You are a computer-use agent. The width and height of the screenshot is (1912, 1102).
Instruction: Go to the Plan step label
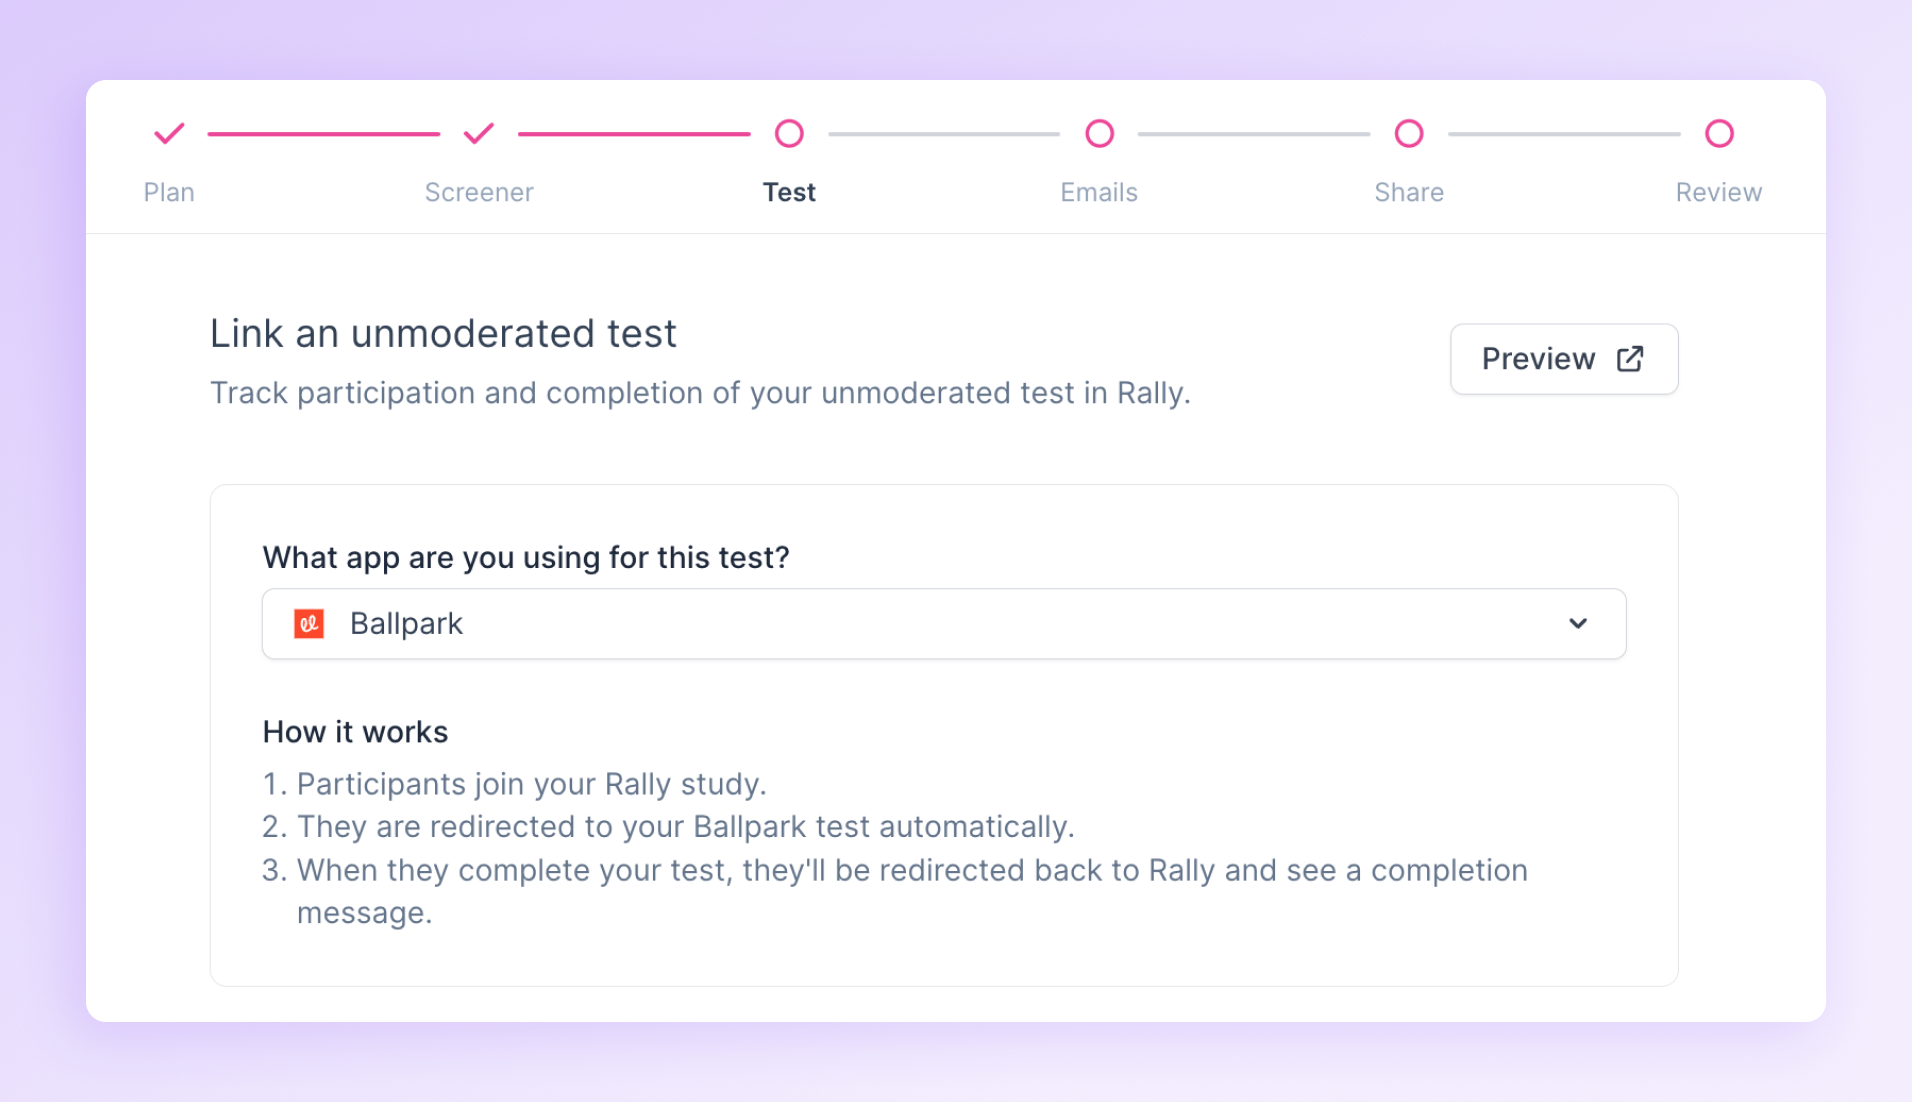169,192
